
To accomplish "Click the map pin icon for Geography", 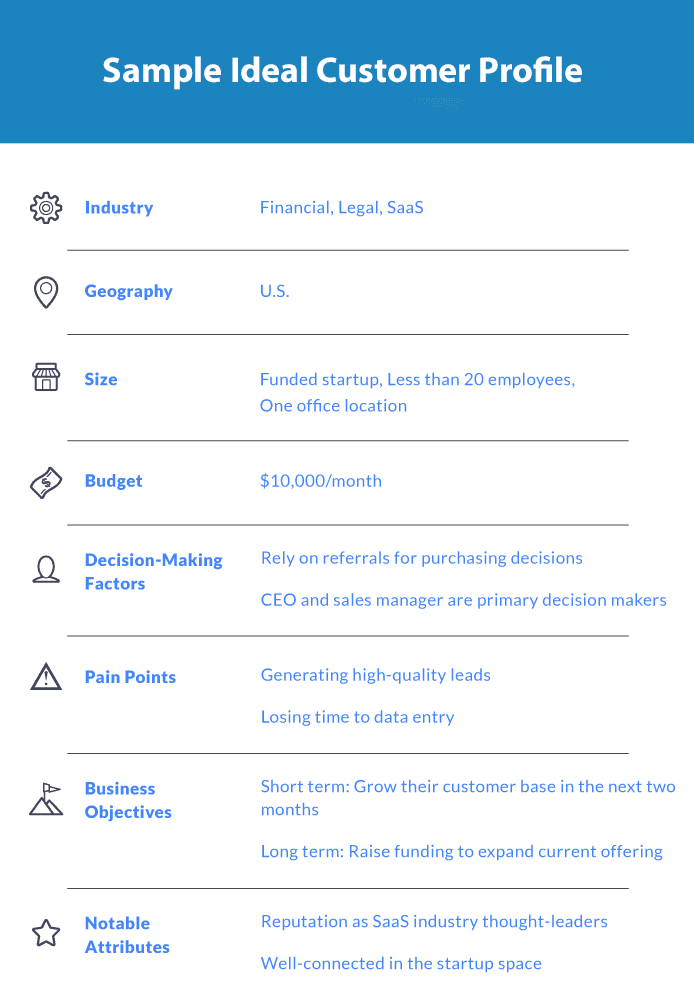I will click(46, 292).
